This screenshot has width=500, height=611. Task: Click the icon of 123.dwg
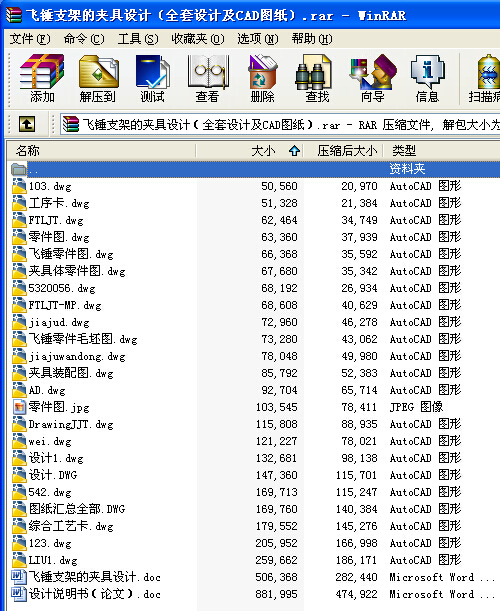(x=19, y=543)
